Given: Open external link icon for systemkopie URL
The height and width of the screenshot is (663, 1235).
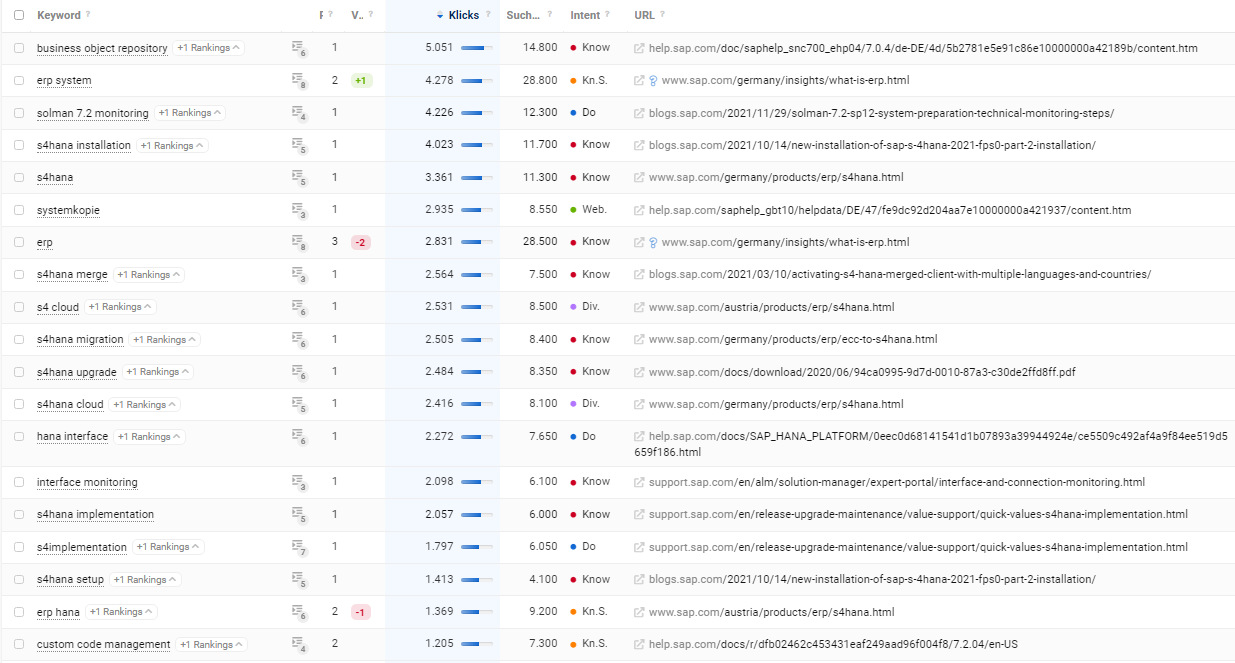Looking at the screenshot, I should pos(640,211).
